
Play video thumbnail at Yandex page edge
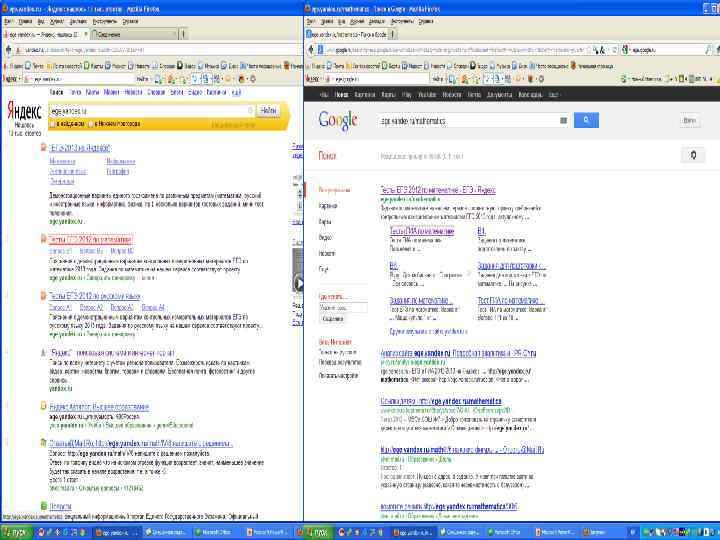pos(298,284)
